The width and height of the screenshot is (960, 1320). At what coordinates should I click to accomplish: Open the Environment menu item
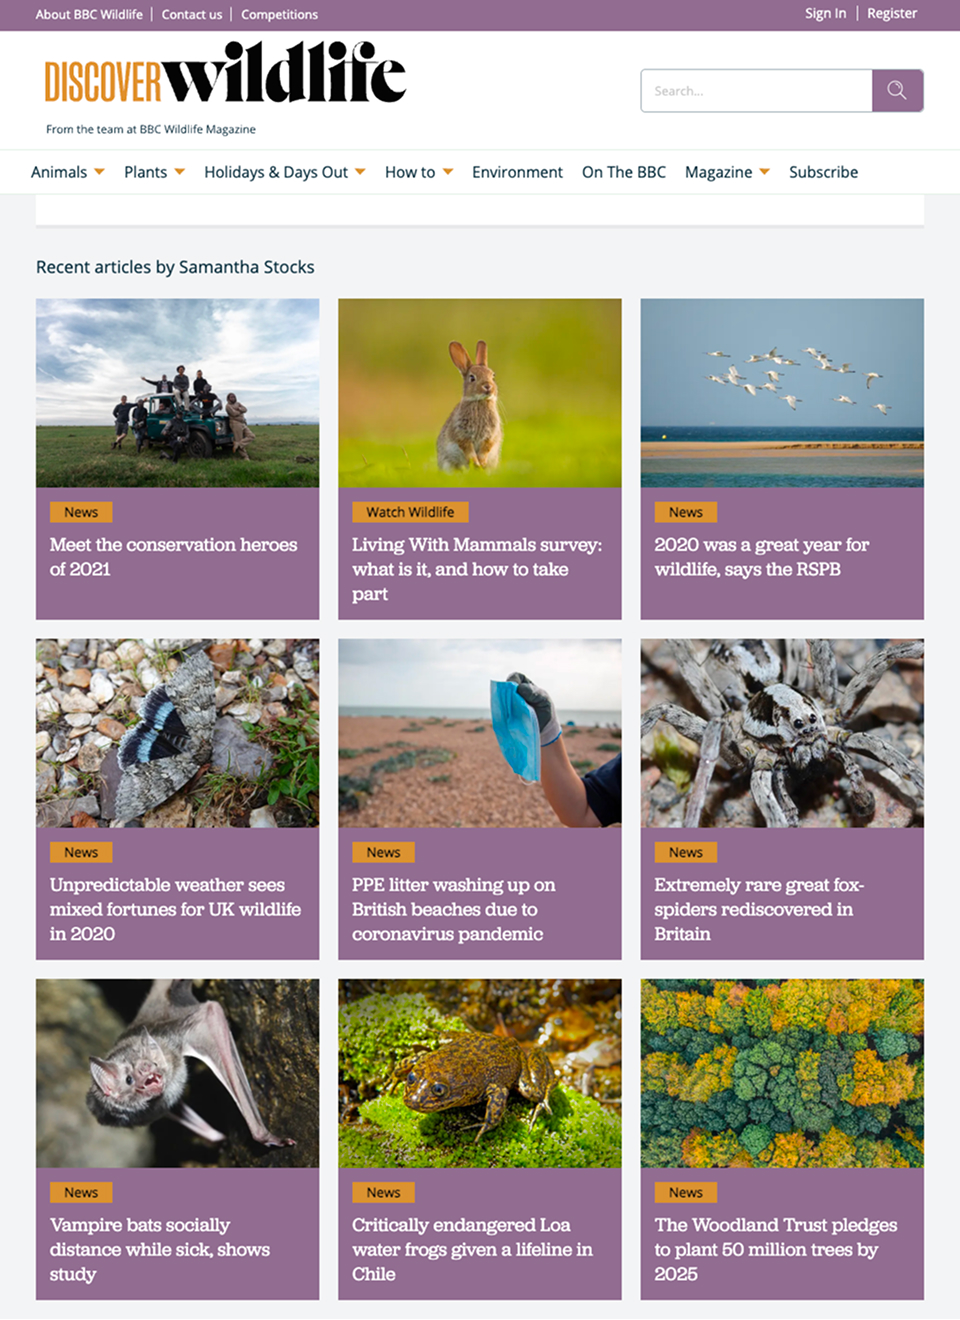517,172
